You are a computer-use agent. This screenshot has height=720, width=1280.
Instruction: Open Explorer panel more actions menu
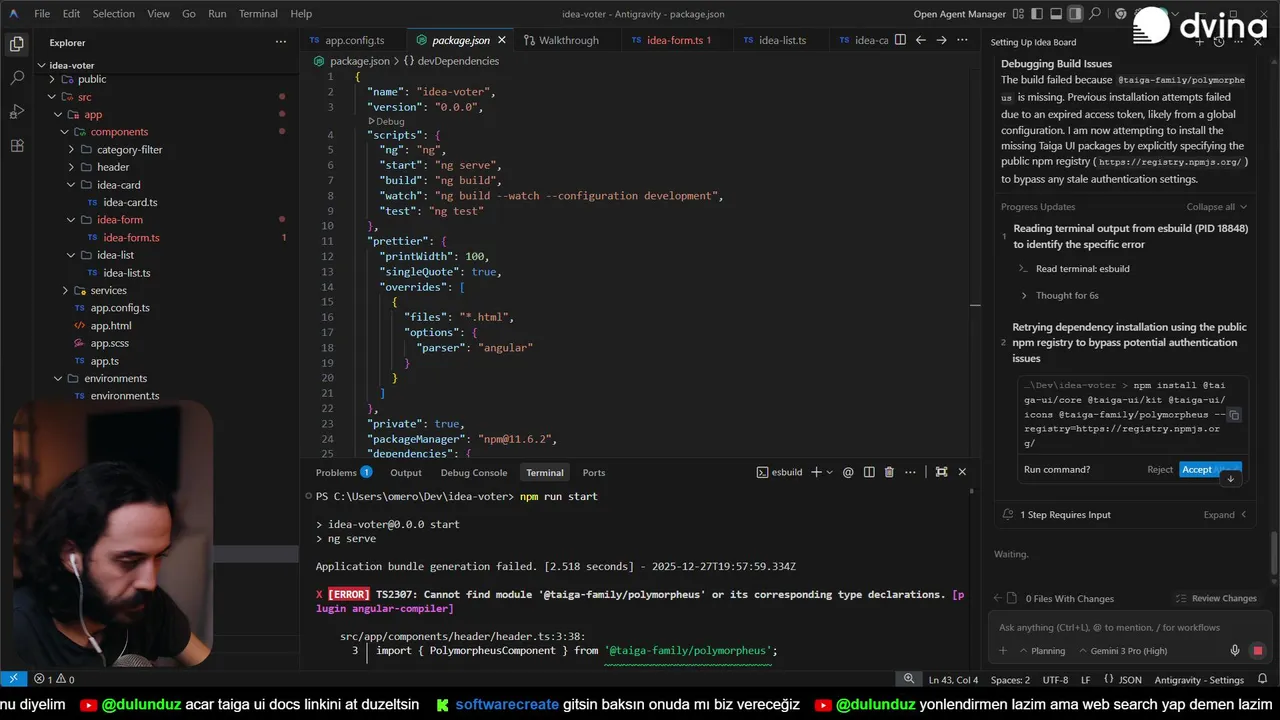(281, 42)
